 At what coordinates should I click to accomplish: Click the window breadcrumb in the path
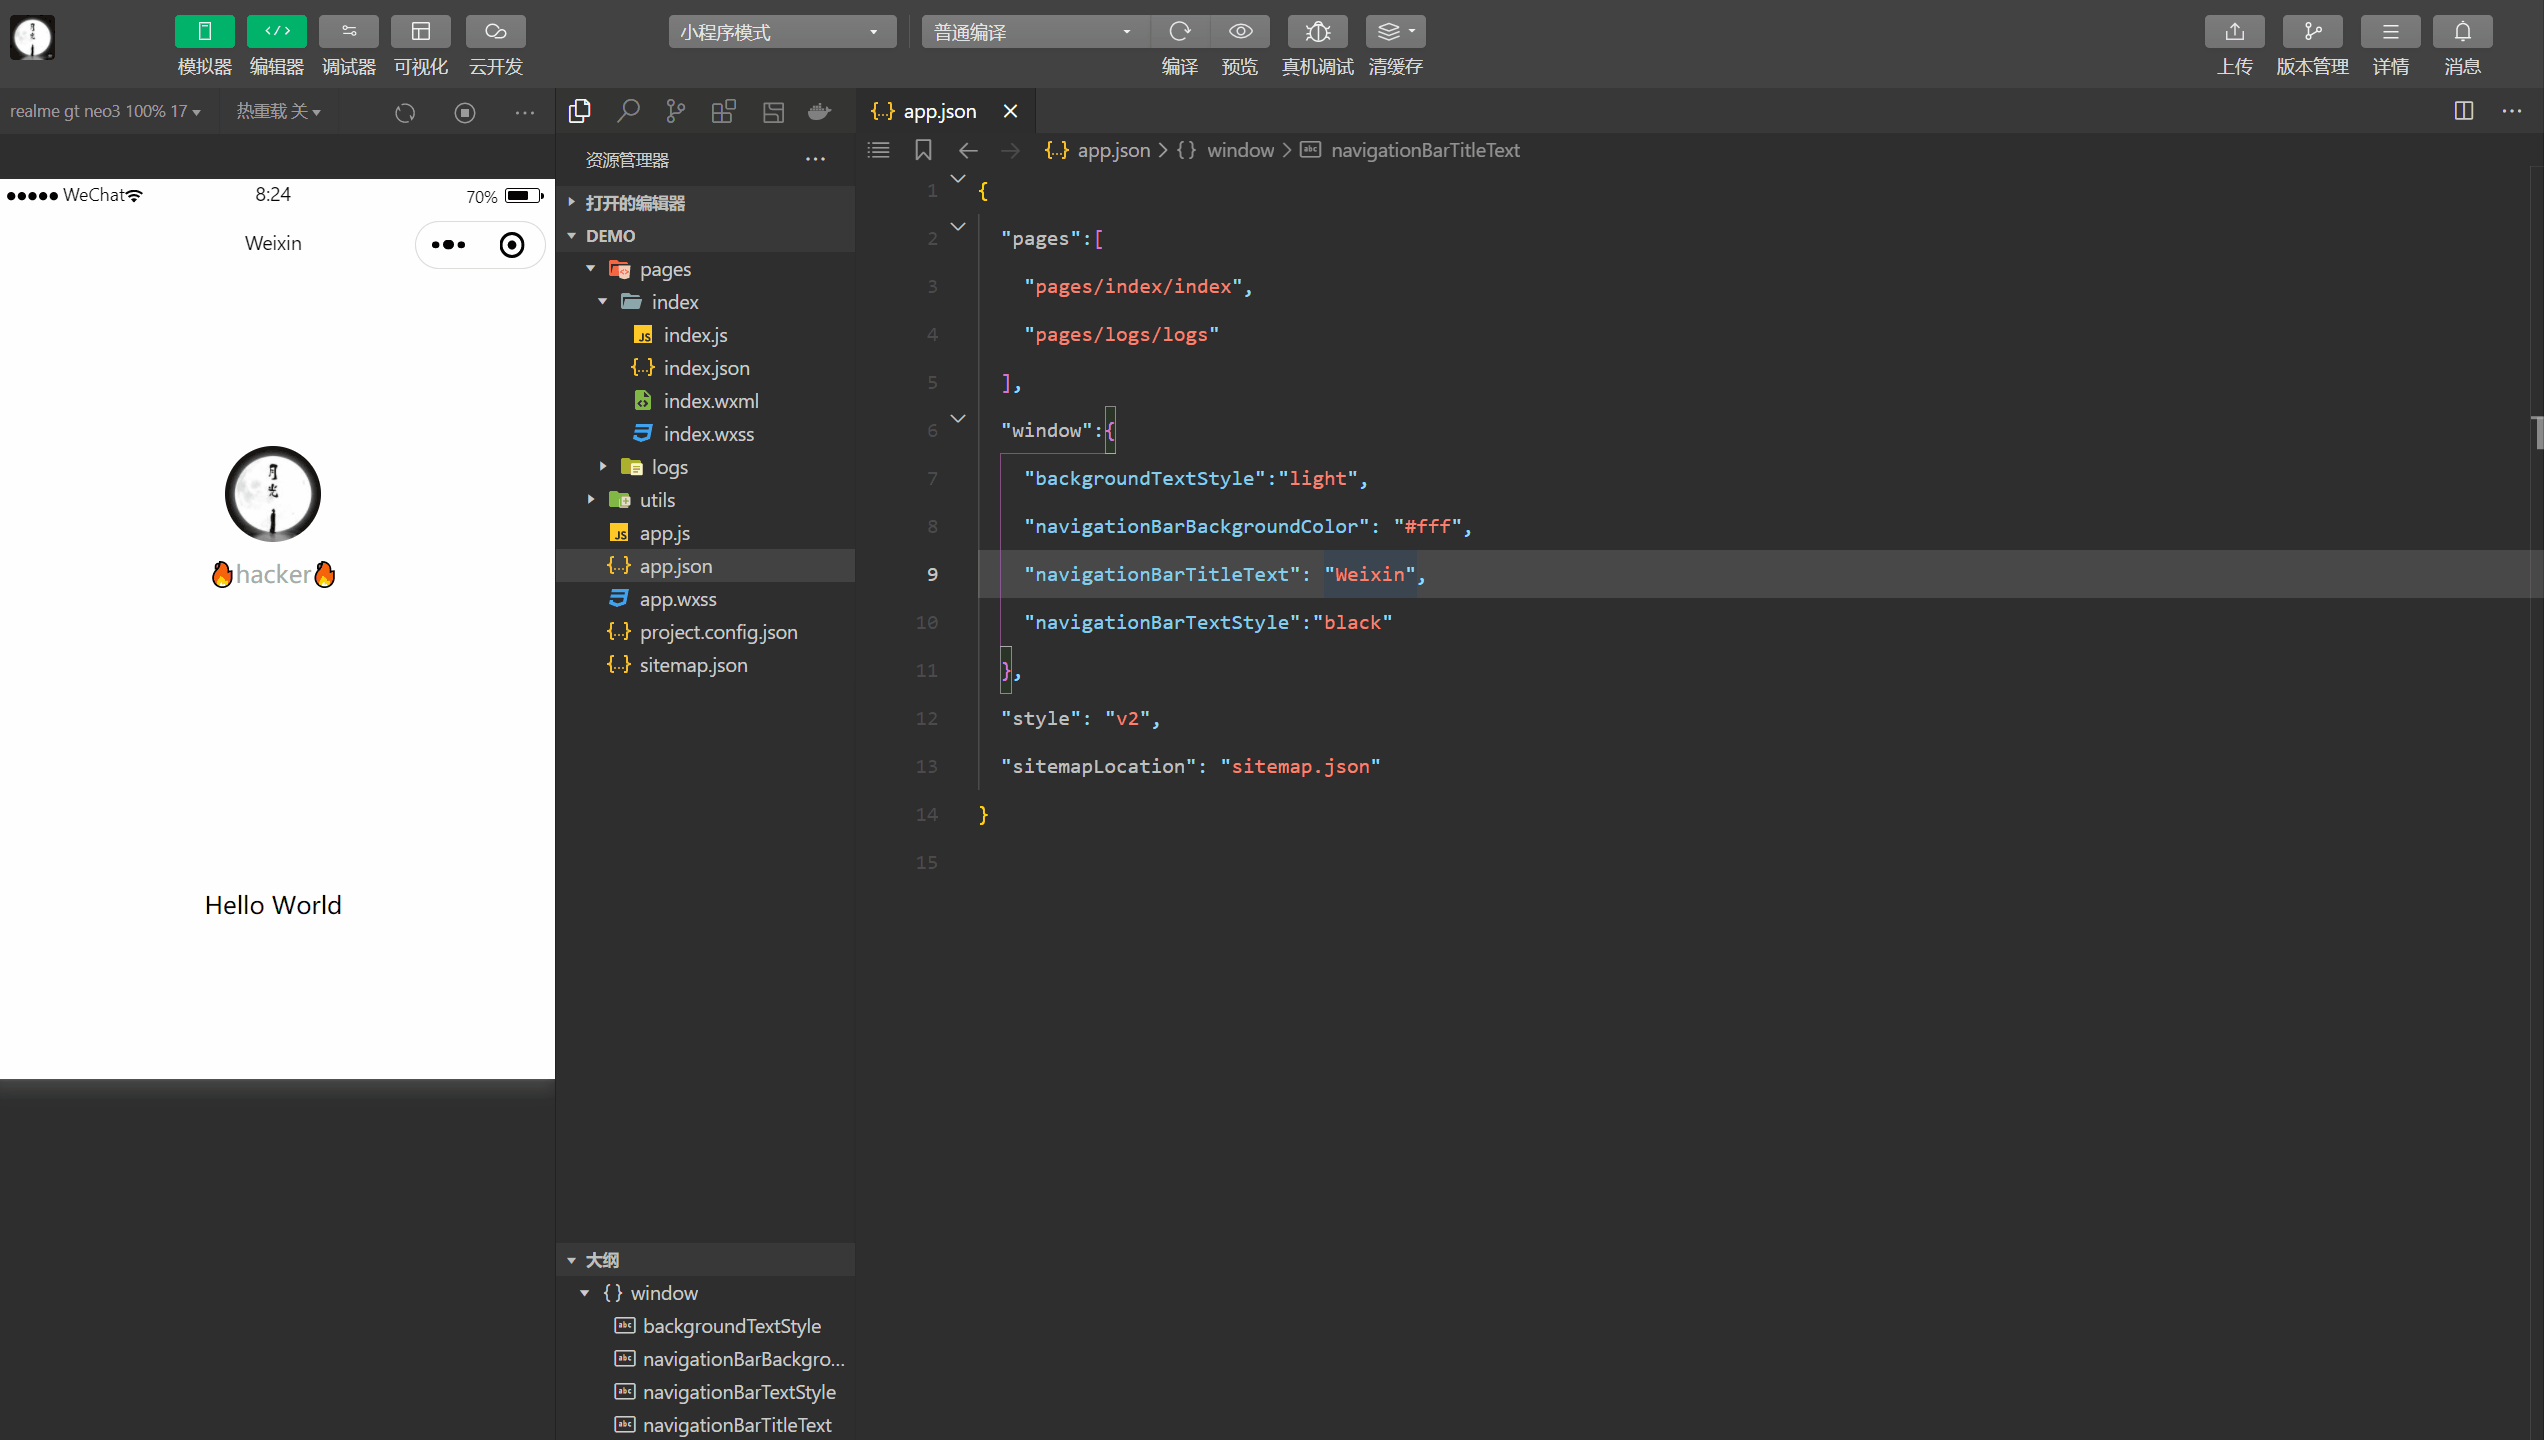(1240, 150)
